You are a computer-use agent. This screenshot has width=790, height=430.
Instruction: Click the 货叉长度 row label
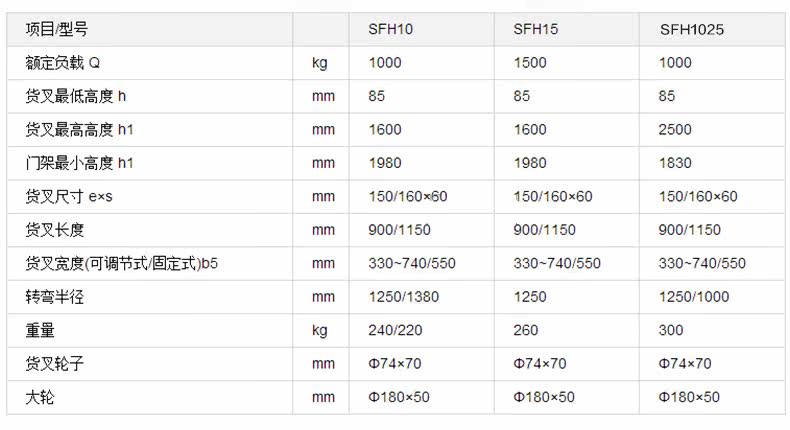[54, 230]
